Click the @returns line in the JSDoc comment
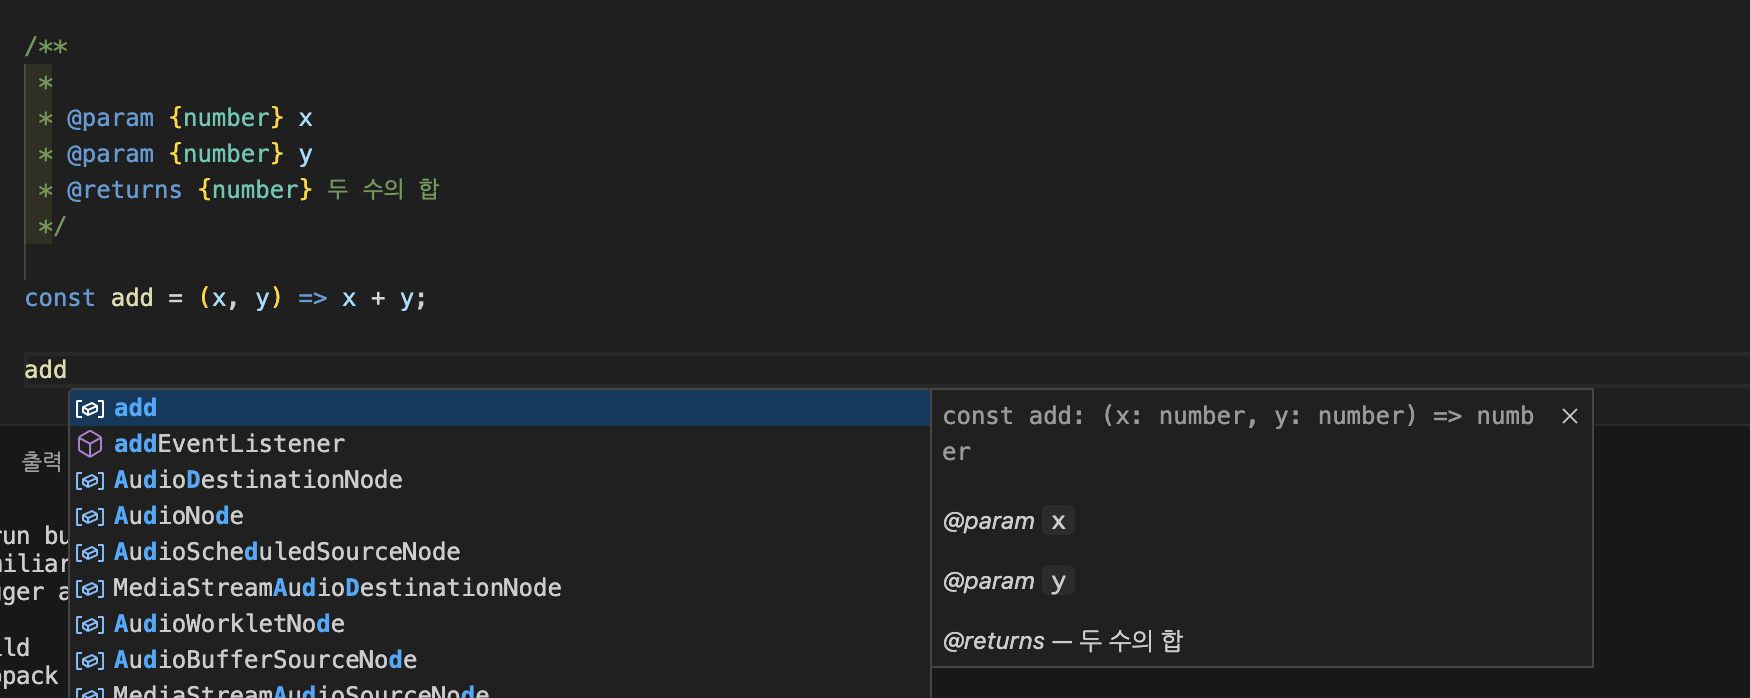The width and height of the screenshot is (1750, 698). (239, 190)
